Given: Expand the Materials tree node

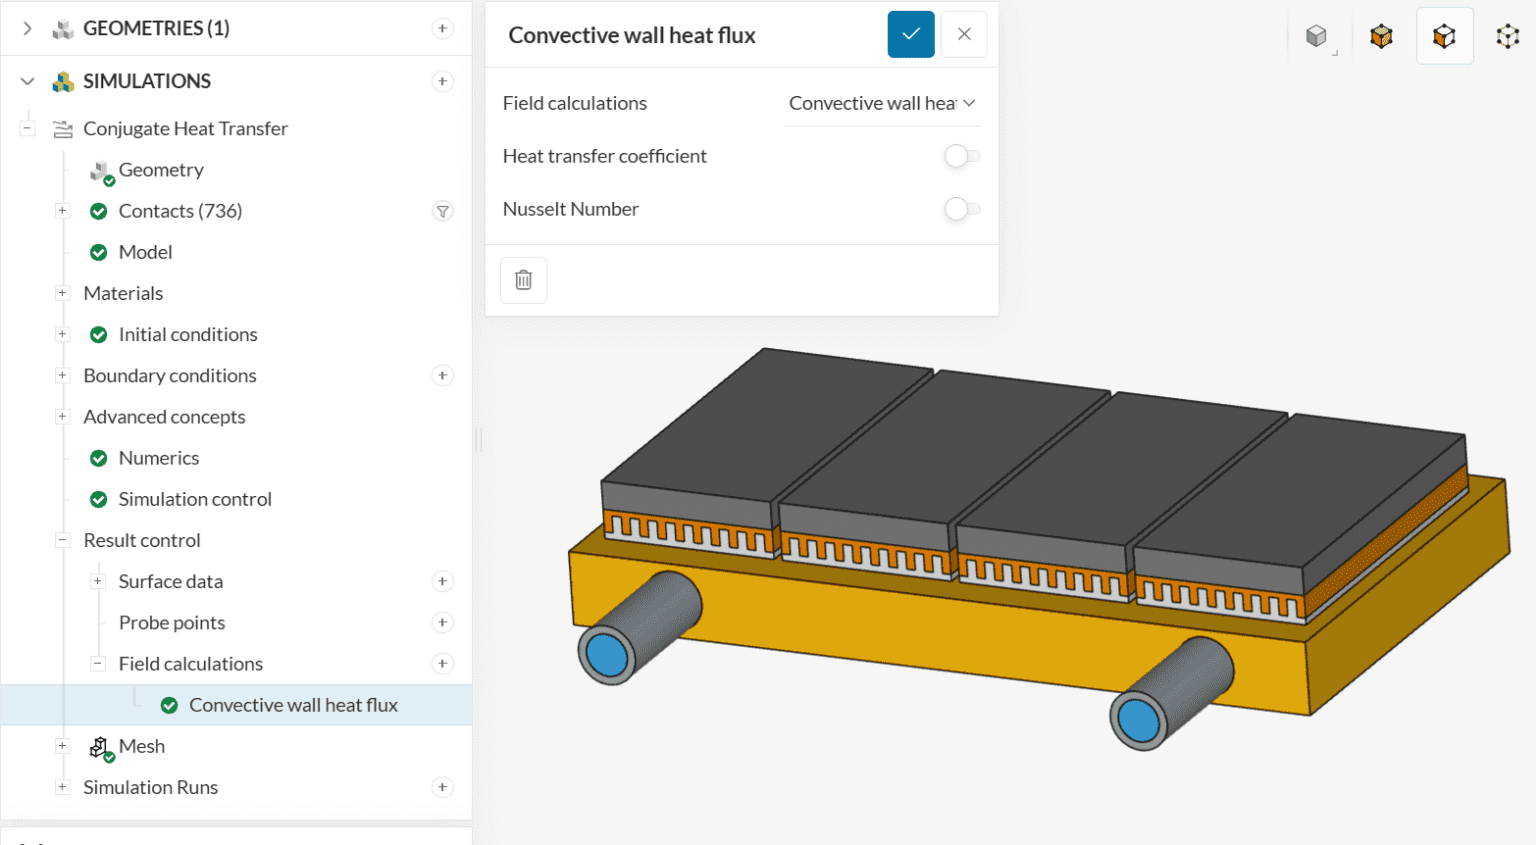Looking at the screenshot, I should pos(62,293).
